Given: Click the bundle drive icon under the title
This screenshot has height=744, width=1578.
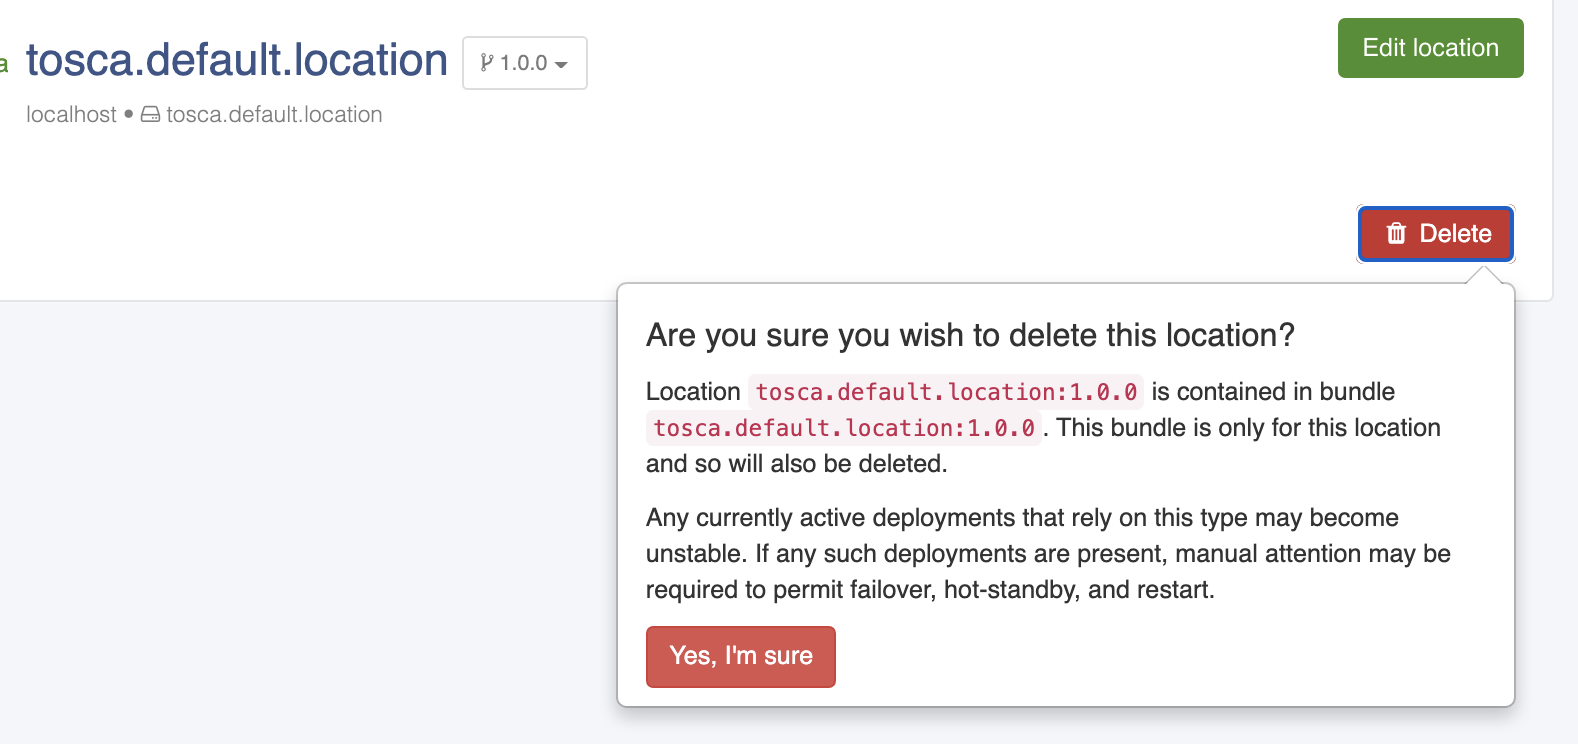Looking at the screenshot, I should click(150, 115).
